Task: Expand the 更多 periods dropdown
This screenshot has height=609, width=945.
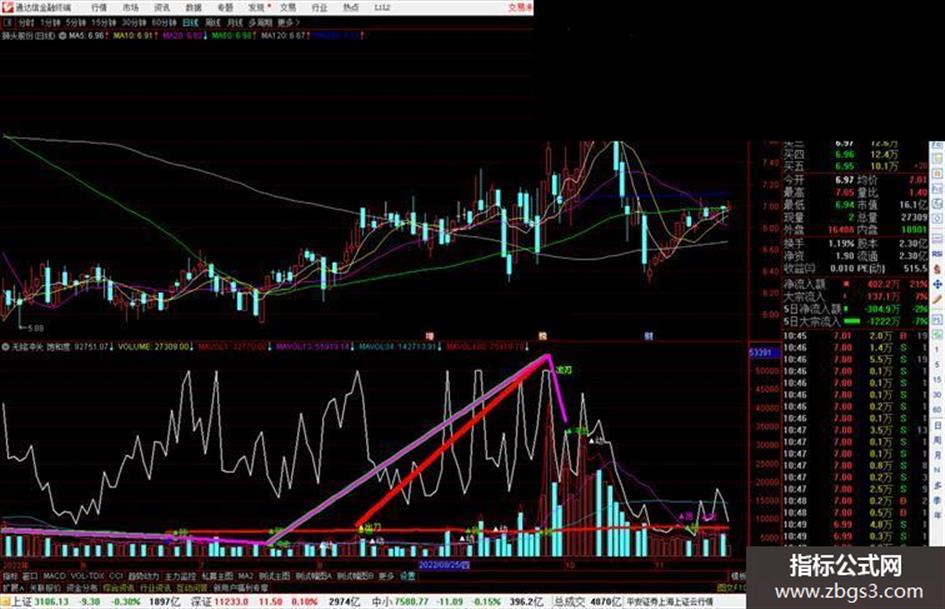Action: [x=288, y=22]
